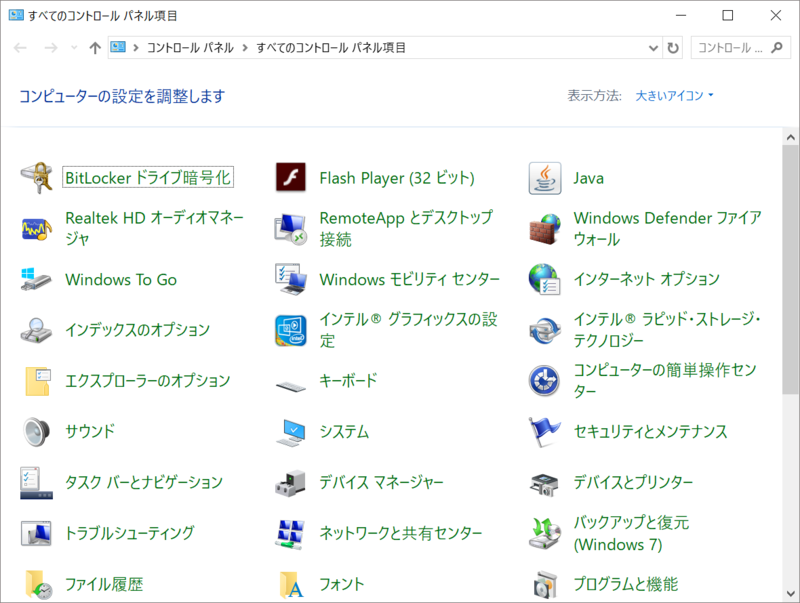This screenshot has width=800, height=603.
Task: Open the フォント link
Action: 341,584
